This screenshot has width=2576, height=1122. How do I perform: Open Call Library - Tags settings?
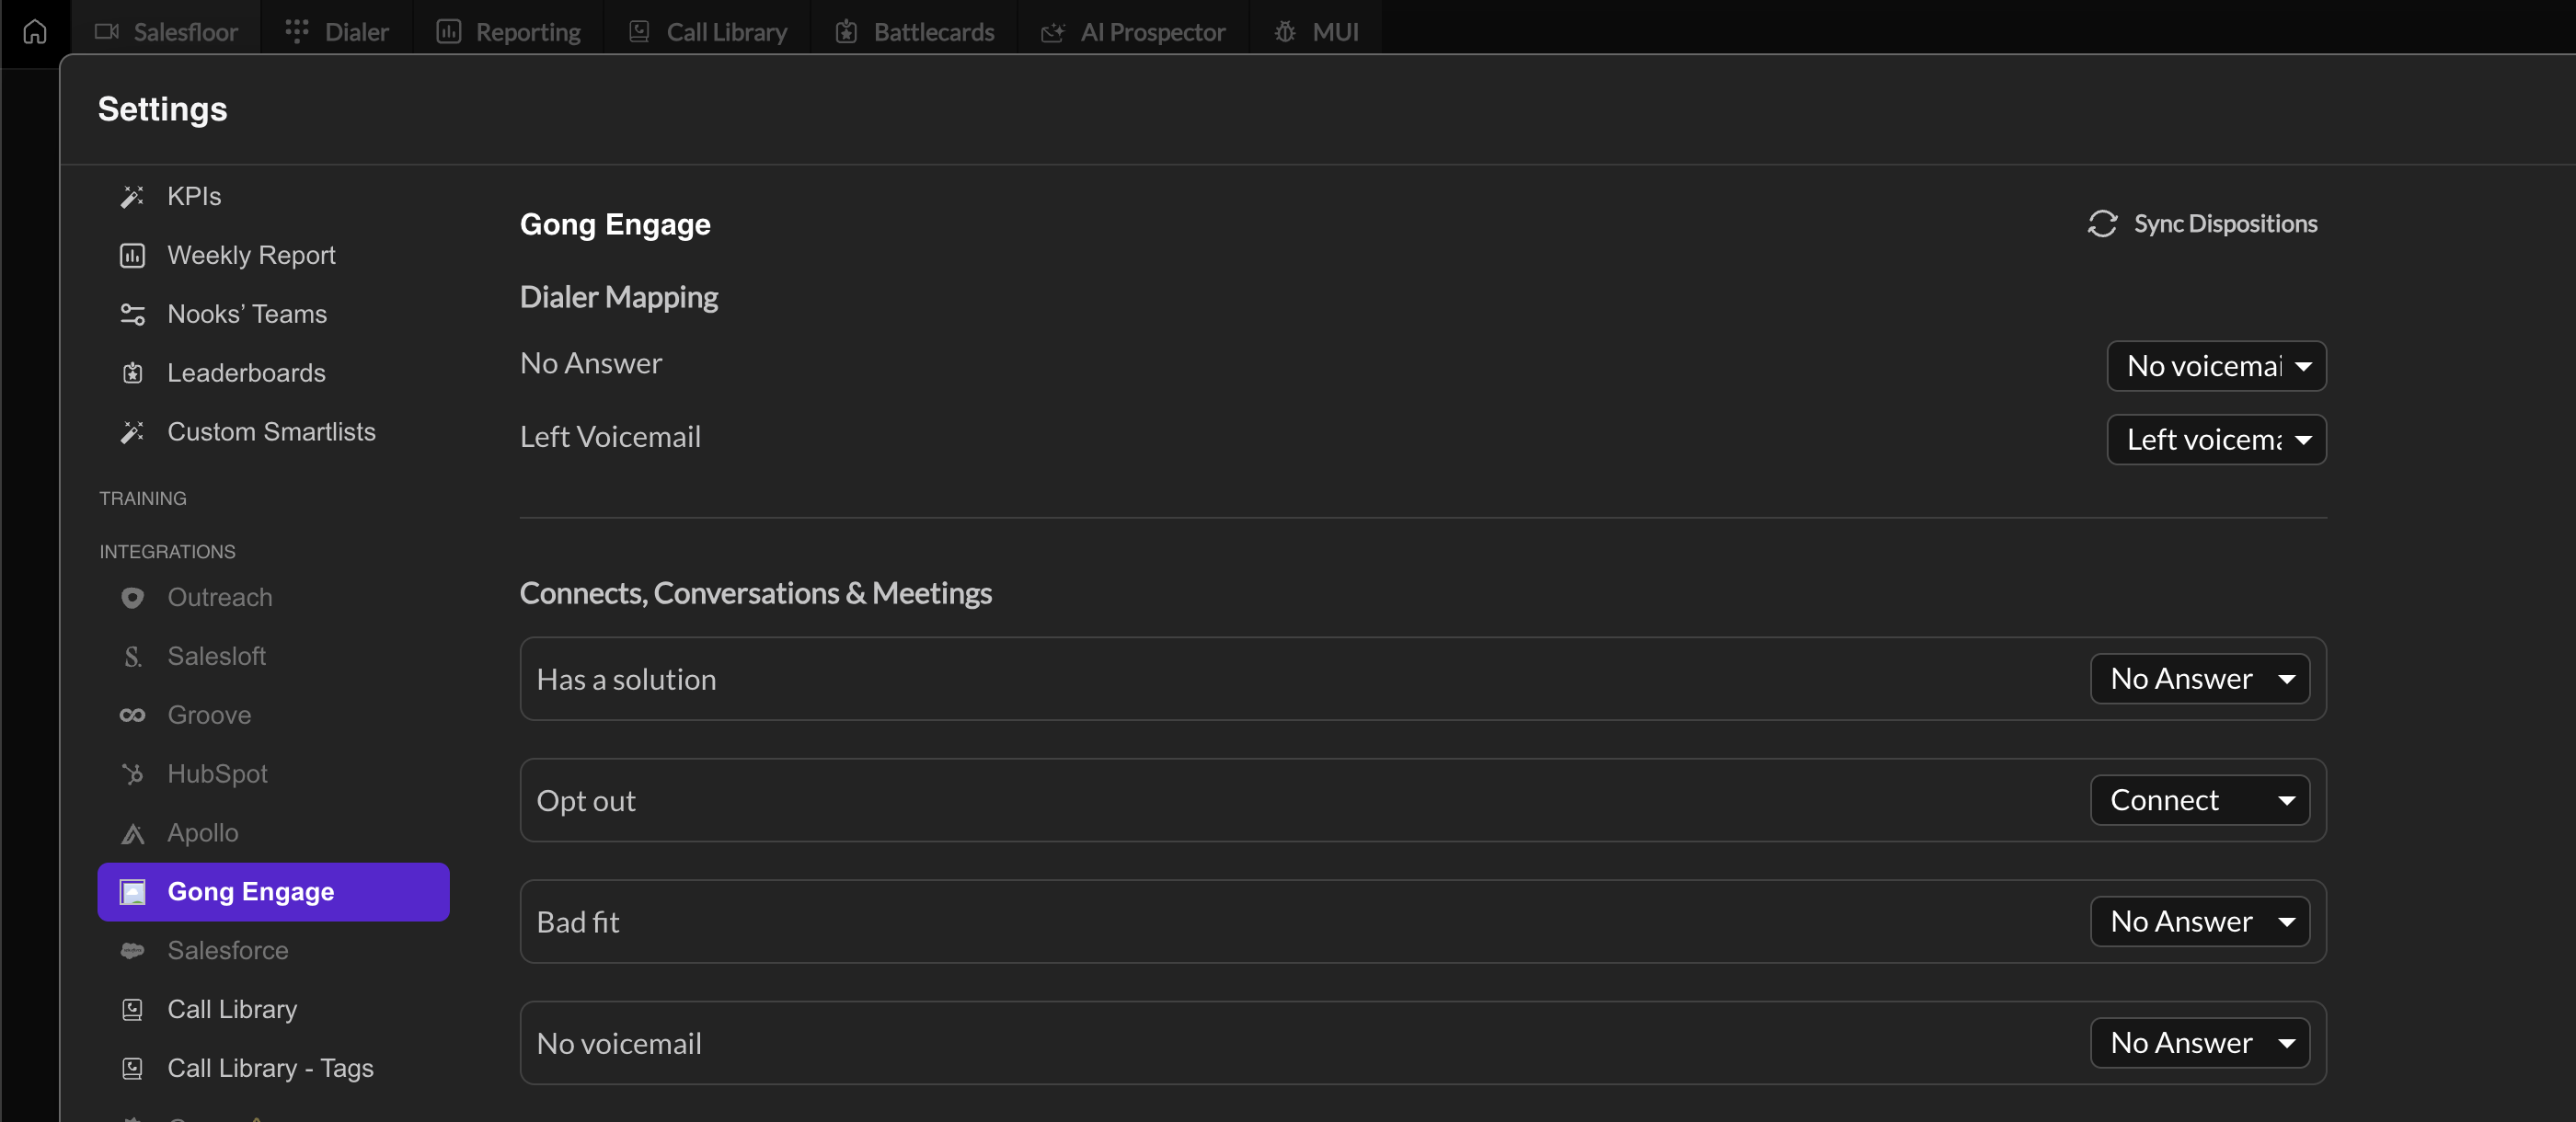tap(274, 1069)
